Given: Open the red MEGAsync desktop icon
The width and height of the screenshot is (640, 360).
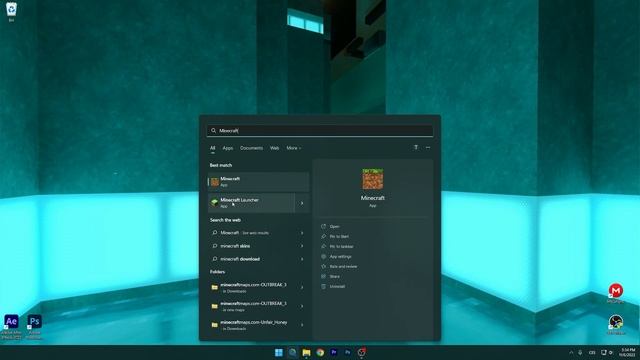Looking at the screenshot, I should (x=616, y=293).
